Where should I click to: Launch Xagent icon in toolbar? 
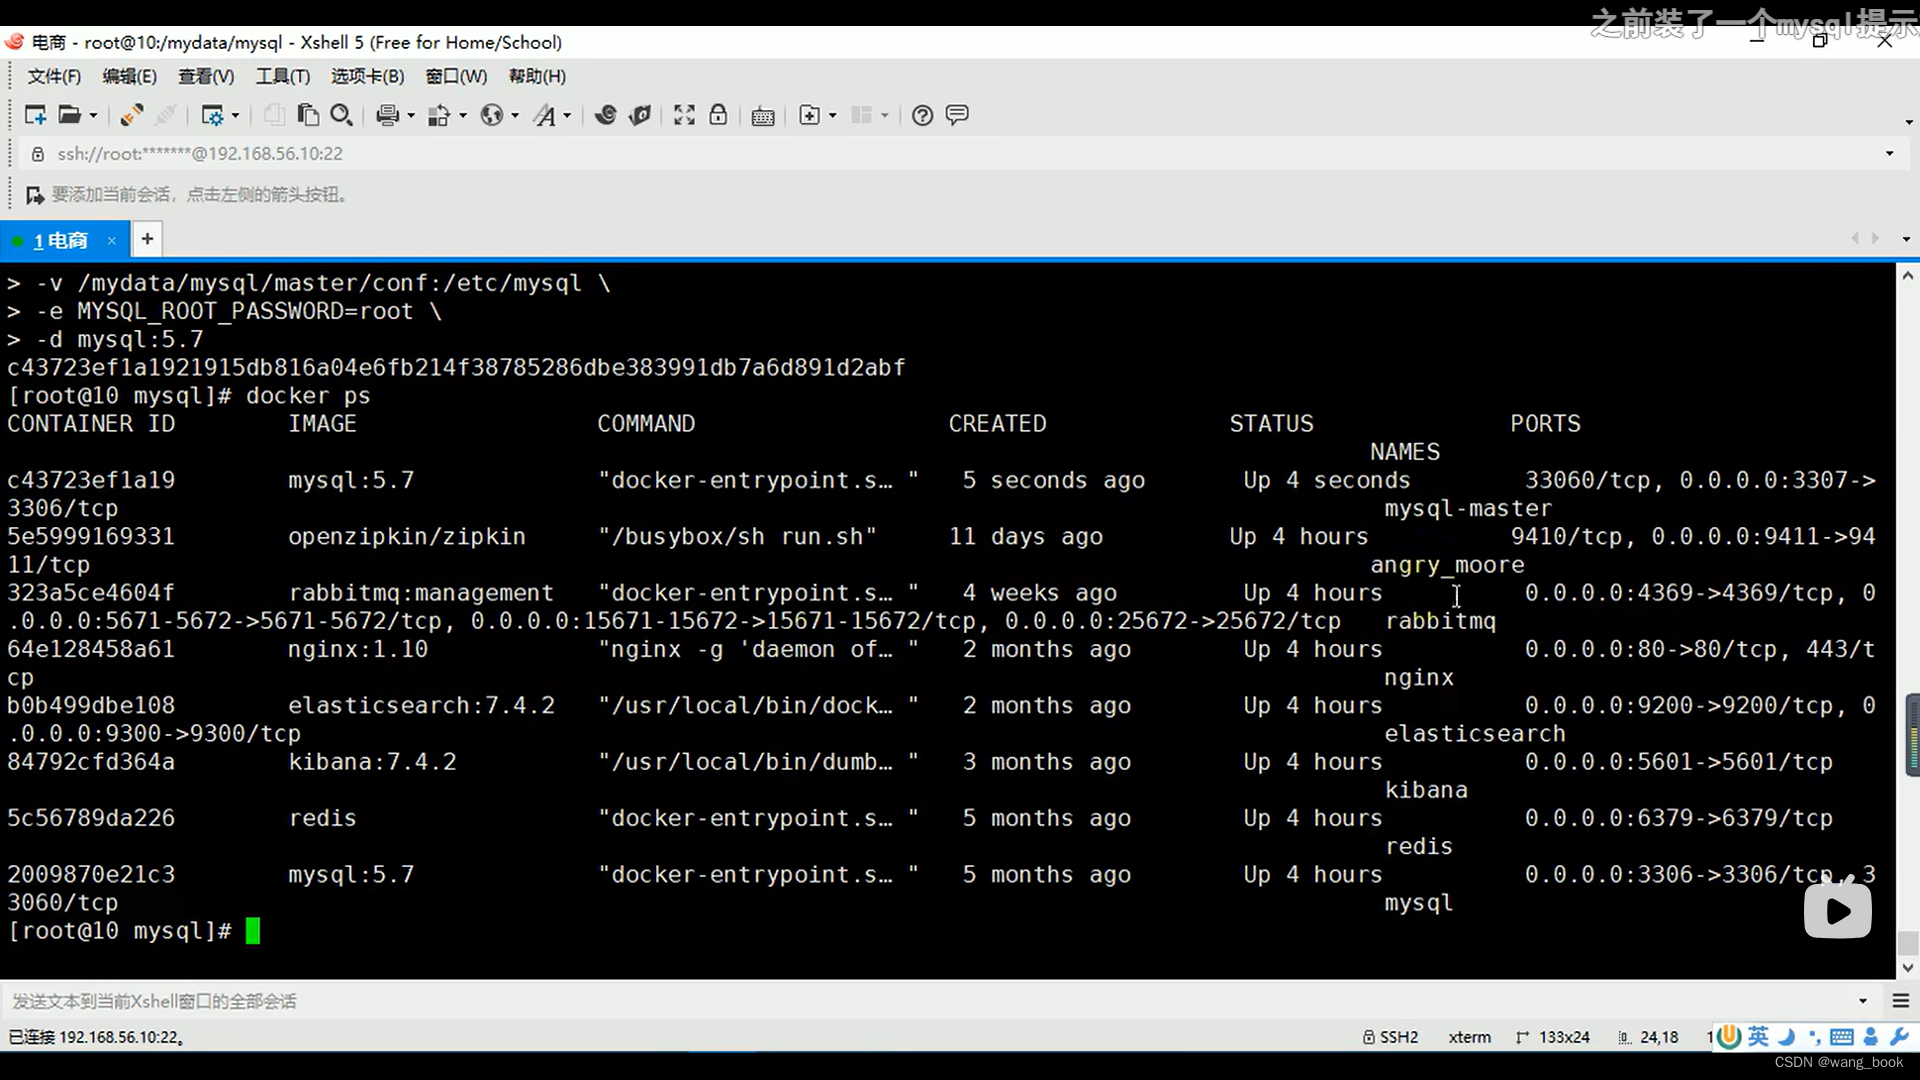click(640, 115)
